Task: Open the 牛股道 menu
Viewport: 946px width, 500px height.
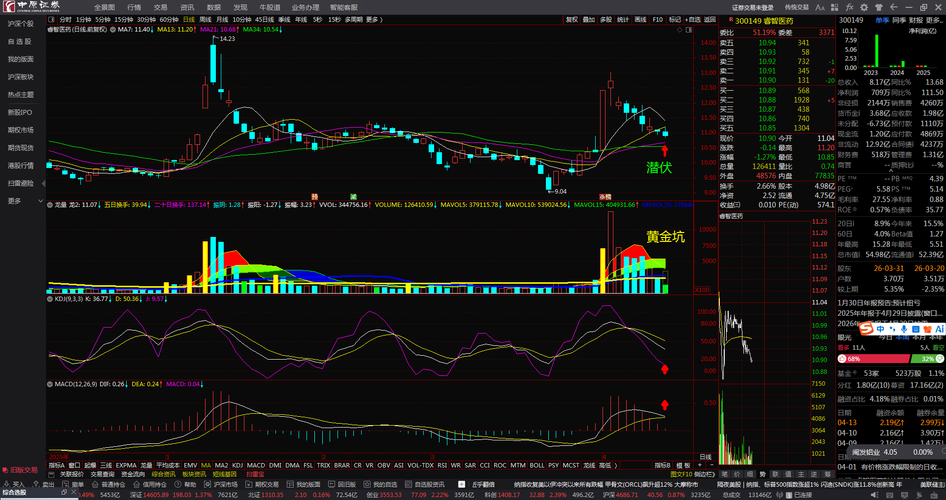Action: tap(270, 7)
